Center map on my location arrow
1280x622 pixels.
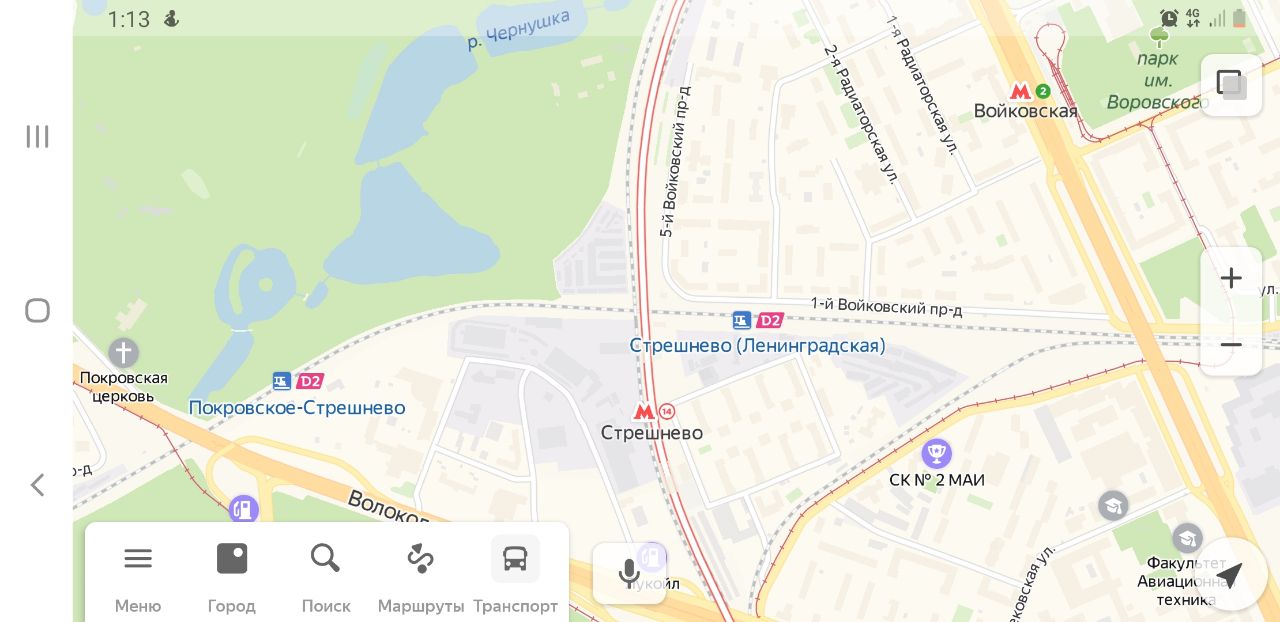1231,574
